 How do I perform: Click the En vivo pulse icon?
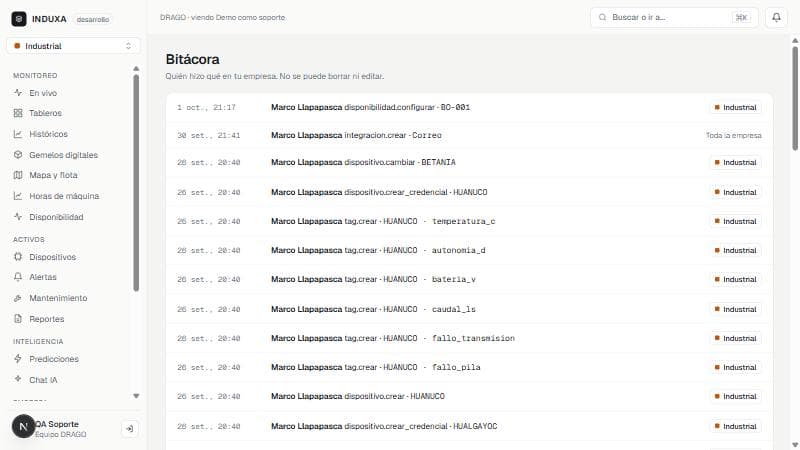(x=18, y=93)
